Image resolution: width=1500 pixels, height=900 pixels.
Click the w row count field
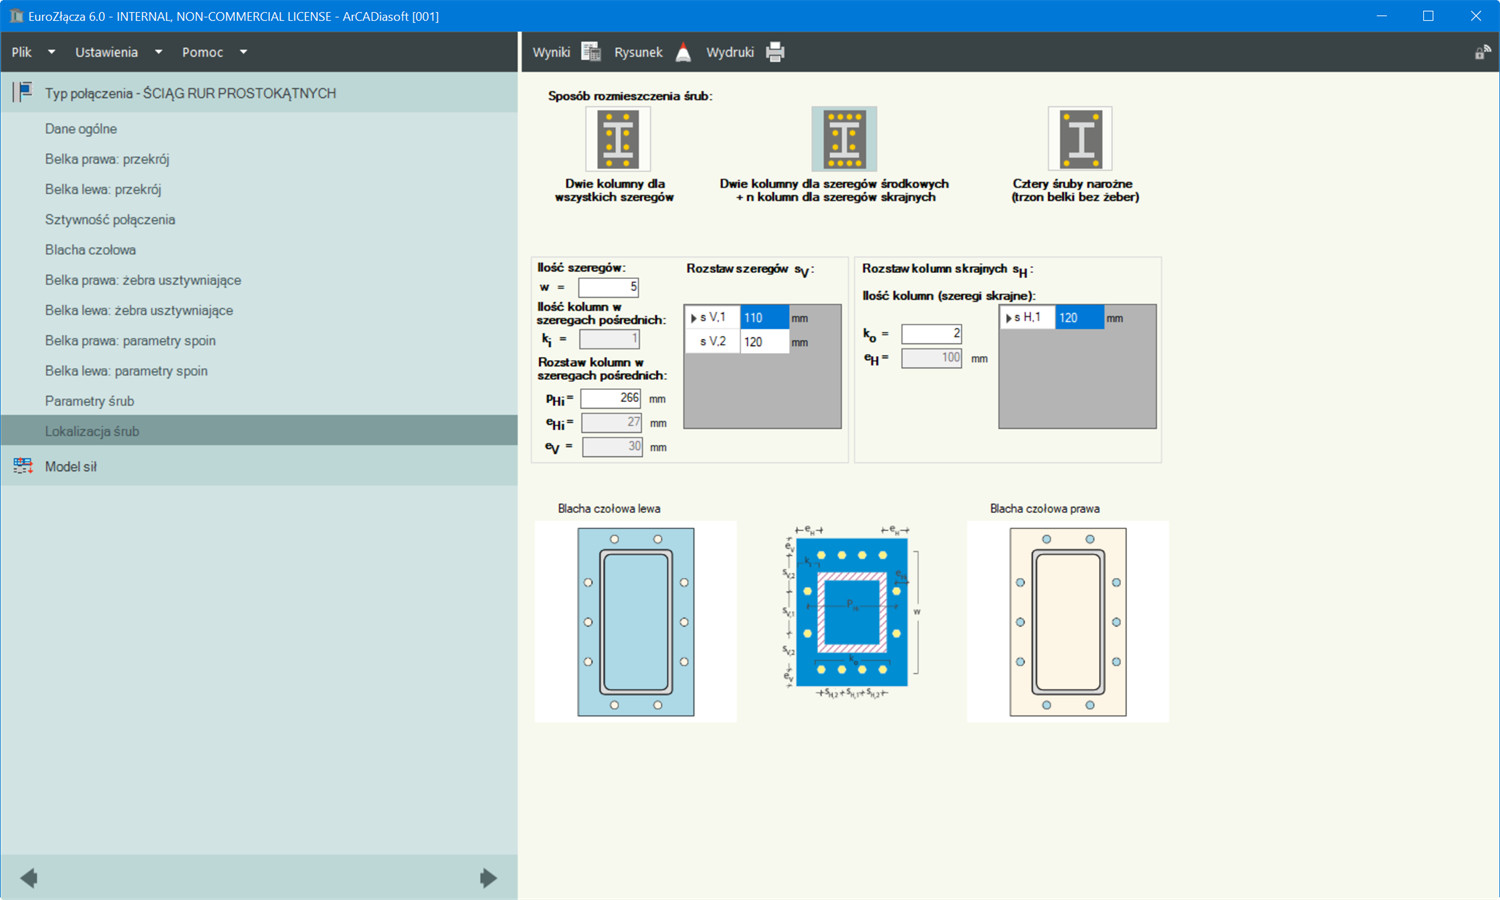(608, 287)
